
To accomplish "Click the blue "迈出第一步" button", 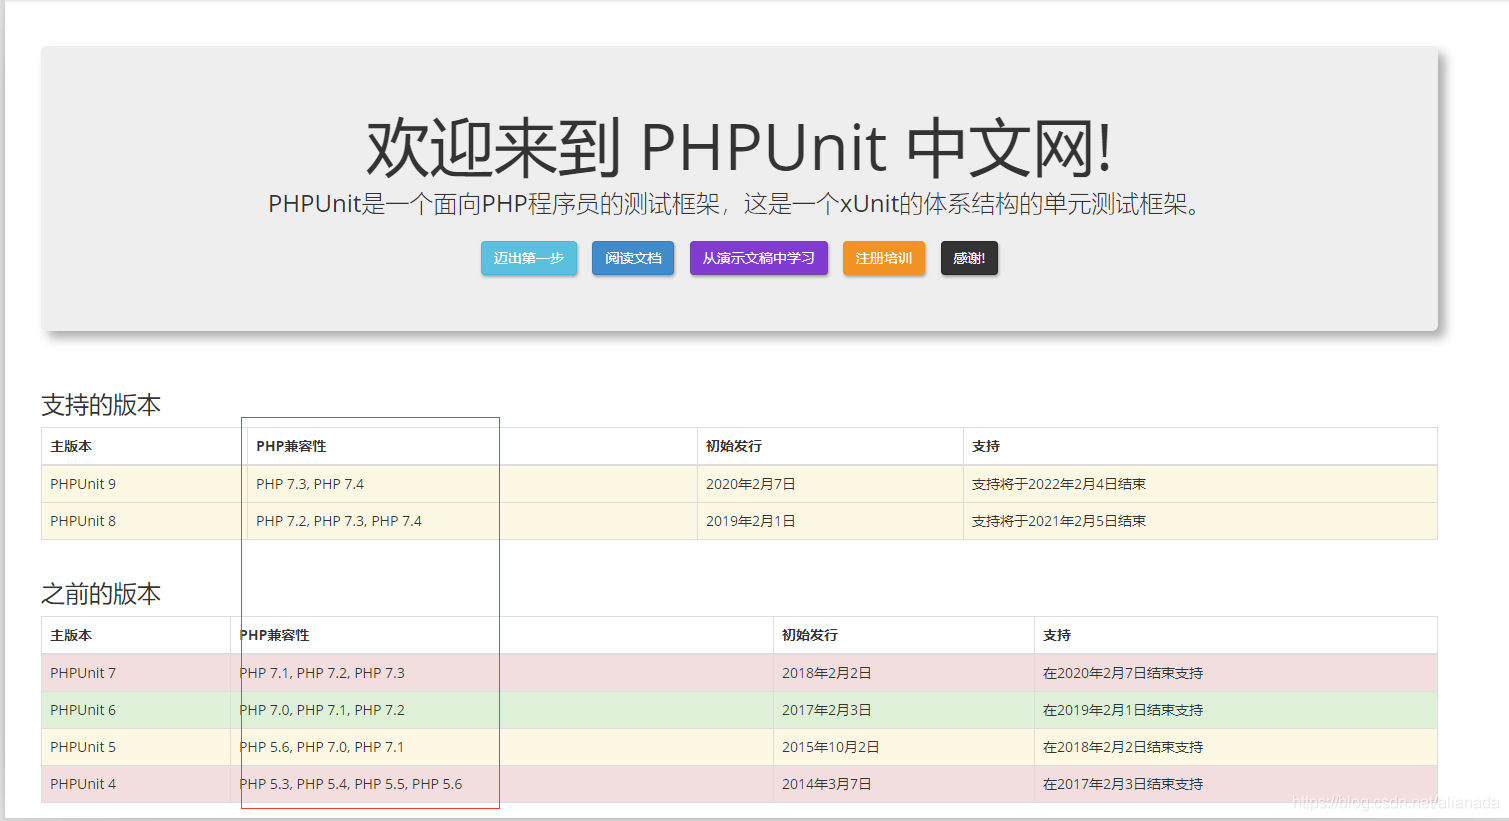I will pos(529,258).
